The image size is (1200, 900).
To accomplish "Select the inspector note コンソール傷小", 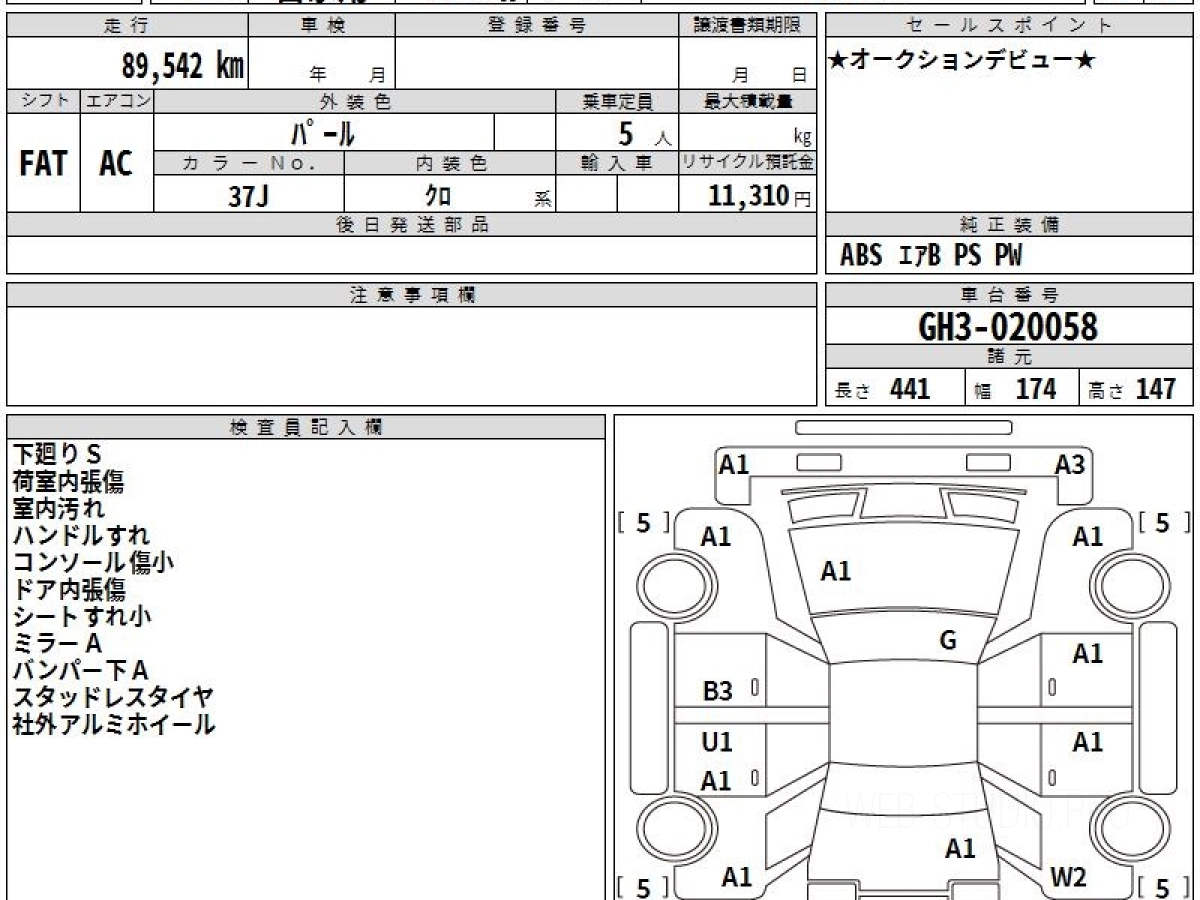I will (x=93, y=563).
